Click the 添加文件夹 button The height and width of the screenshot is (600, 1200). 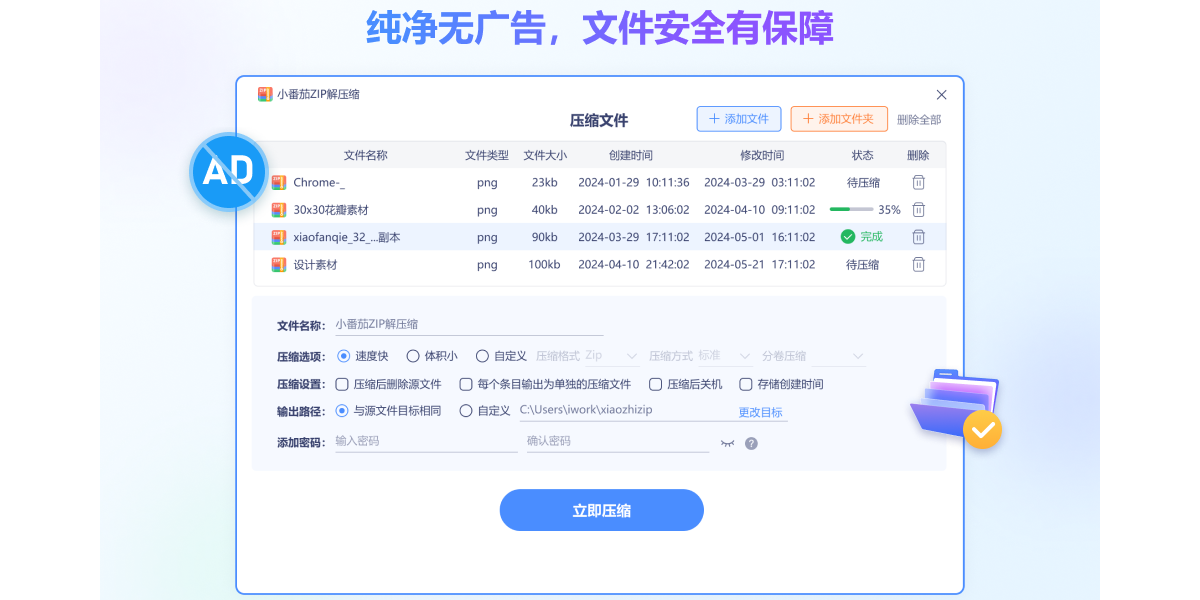pyautogui.click(x=839, y=119)
